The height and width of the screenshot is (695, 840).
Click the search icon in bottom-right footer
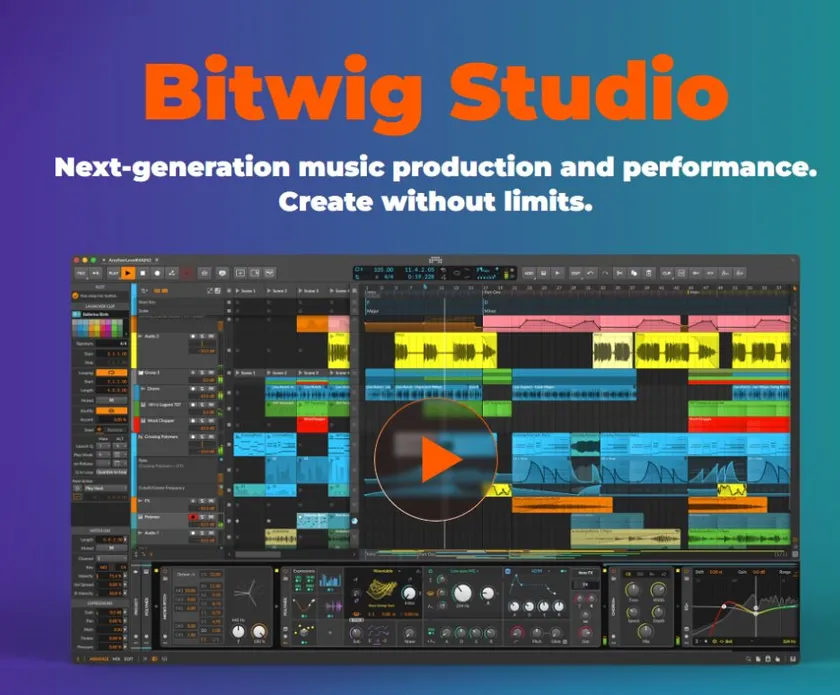(x=748, y=659)
